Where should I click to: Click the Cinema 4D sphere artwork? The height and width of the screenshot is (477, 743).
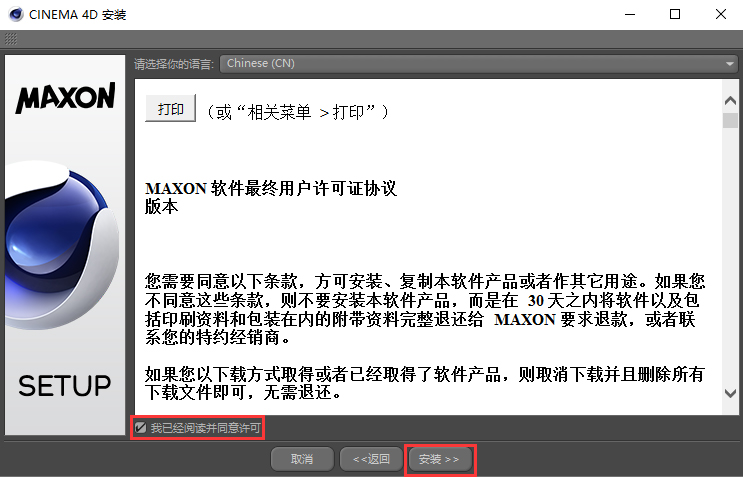pos(60,244)
